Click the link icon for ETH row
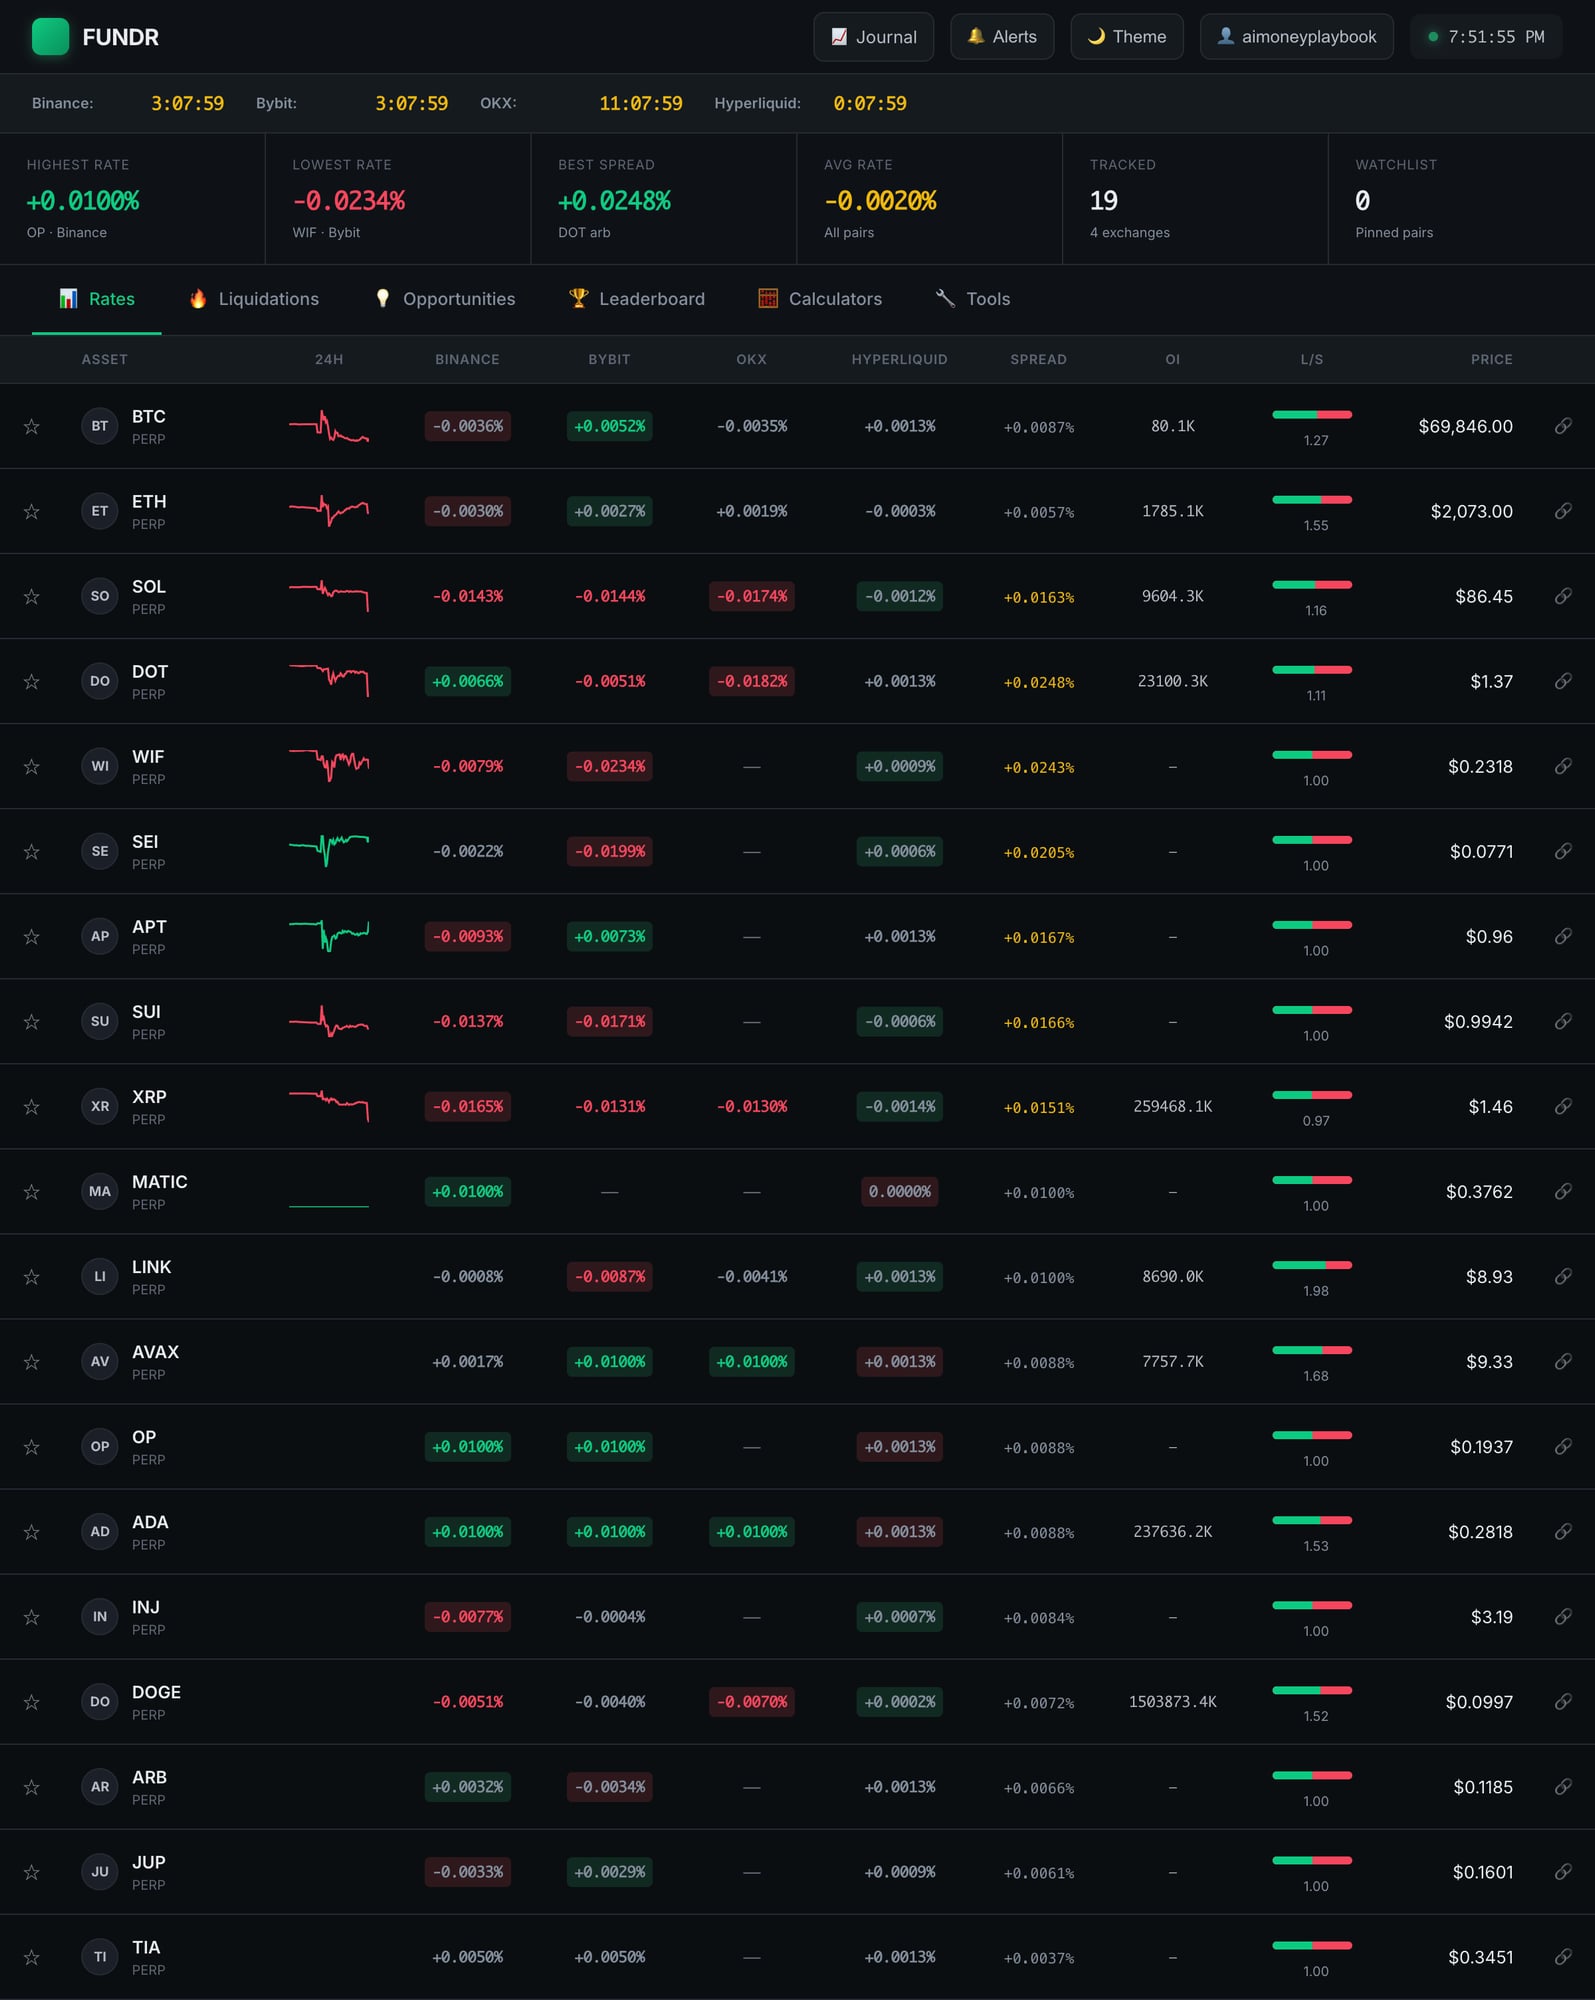1595x2000 pixels. pyautogui.click(x=1563, y=511)
